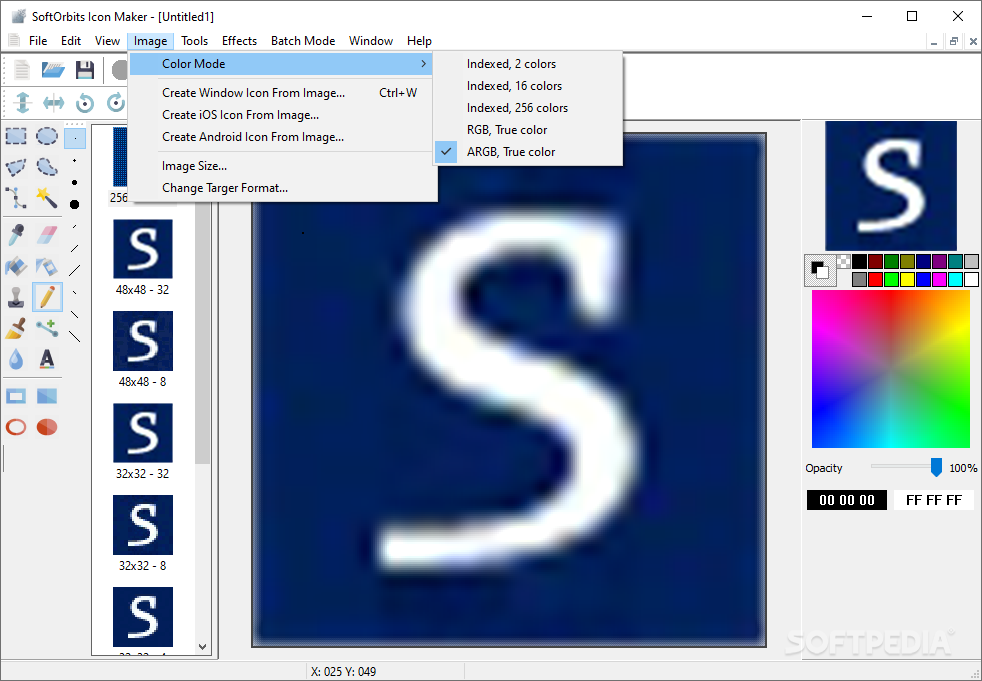
Task: Open the Help menu
Action: [x=419, y=41]
